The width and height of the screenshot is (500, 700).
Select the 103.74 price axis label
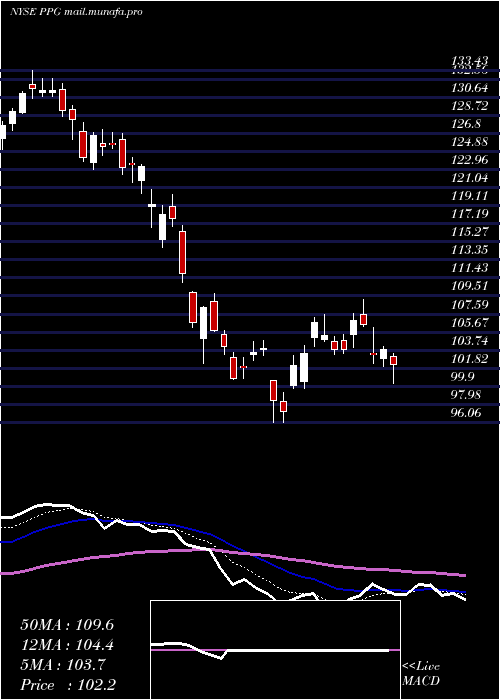[468, 341]
